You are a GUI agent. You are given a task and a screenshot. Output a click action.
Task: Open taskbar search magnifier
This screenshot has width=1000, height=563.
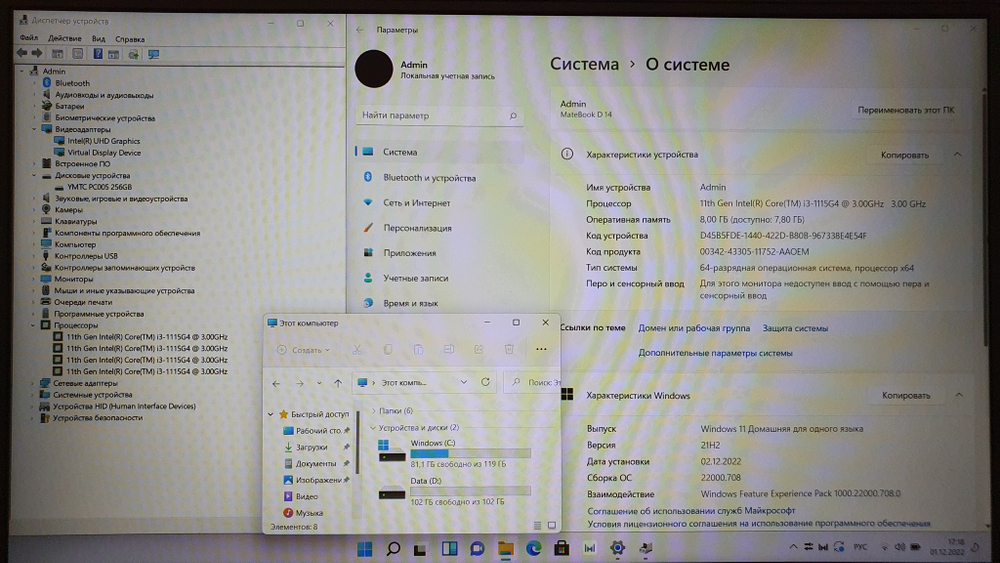[393, 548]
